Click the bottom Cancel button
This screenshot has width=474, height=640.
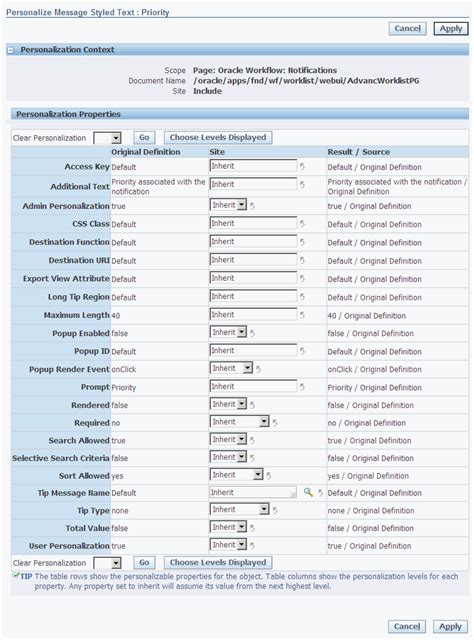(407, 626)
